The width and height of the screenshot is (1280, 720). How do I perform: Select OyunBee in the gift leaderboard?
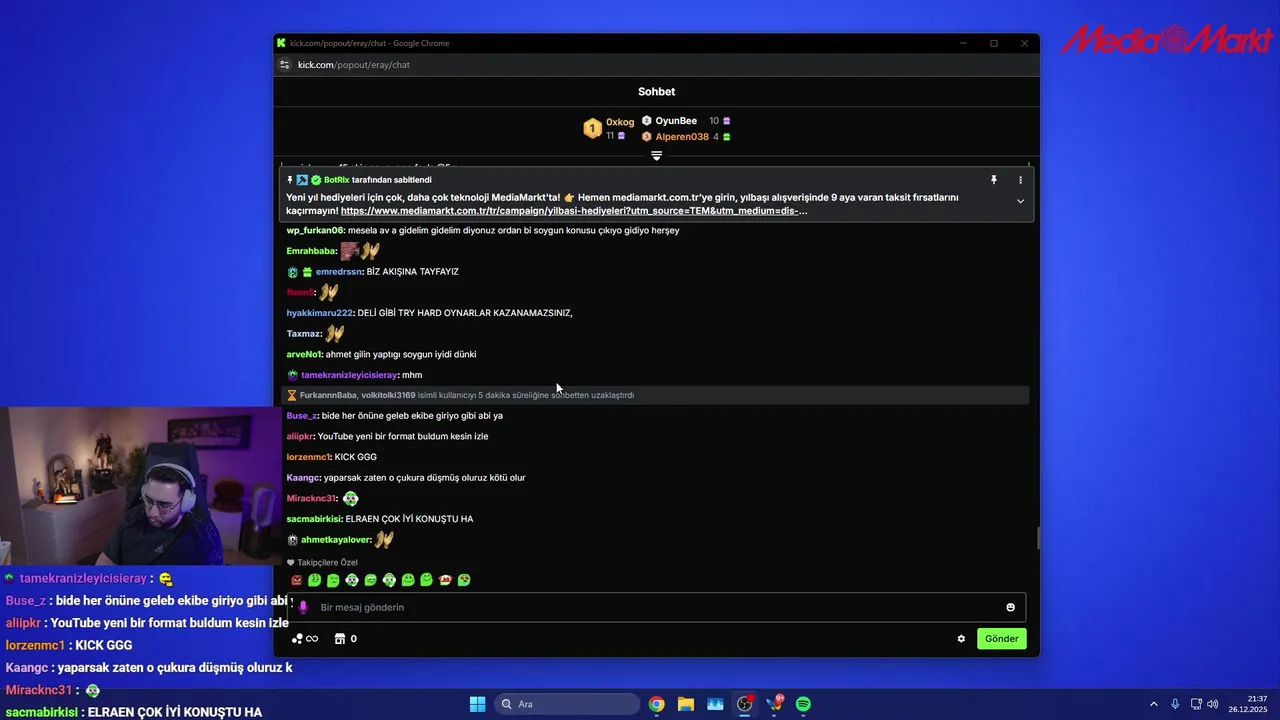(x=676, y=121)
